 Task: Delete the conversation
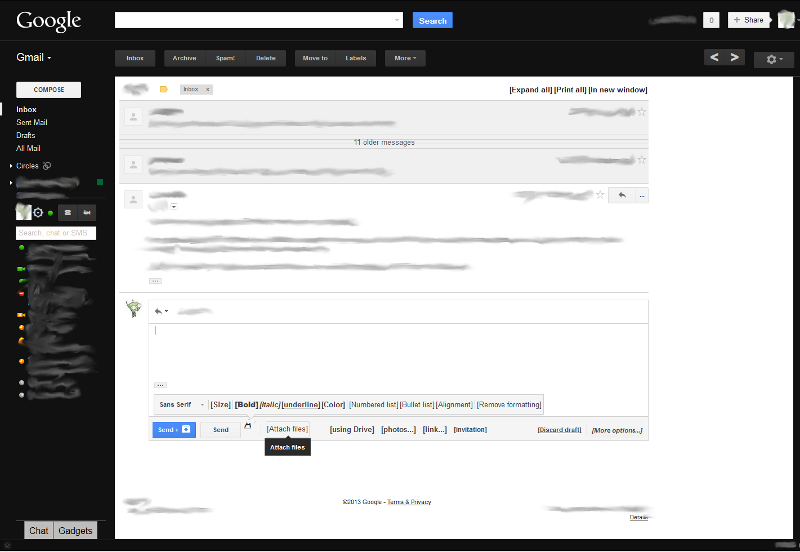[266, 58]
